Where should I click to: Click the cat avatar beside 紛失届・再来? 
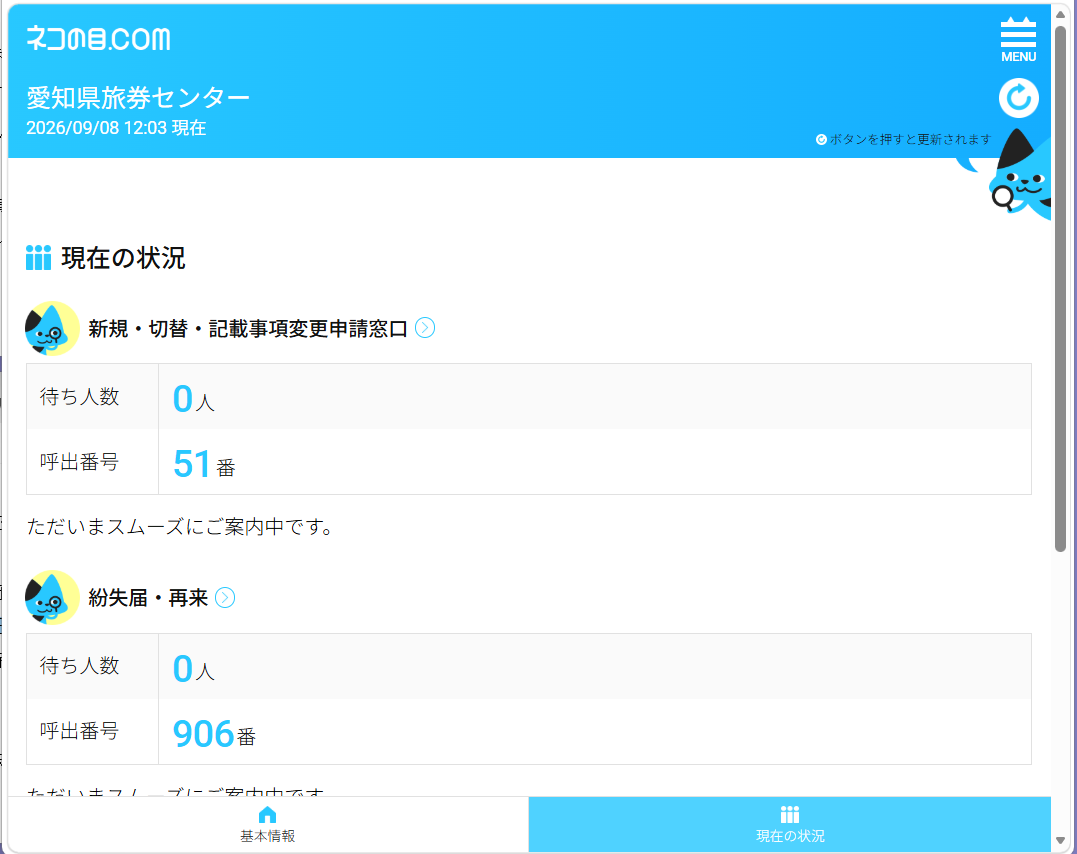coord(52,598)
